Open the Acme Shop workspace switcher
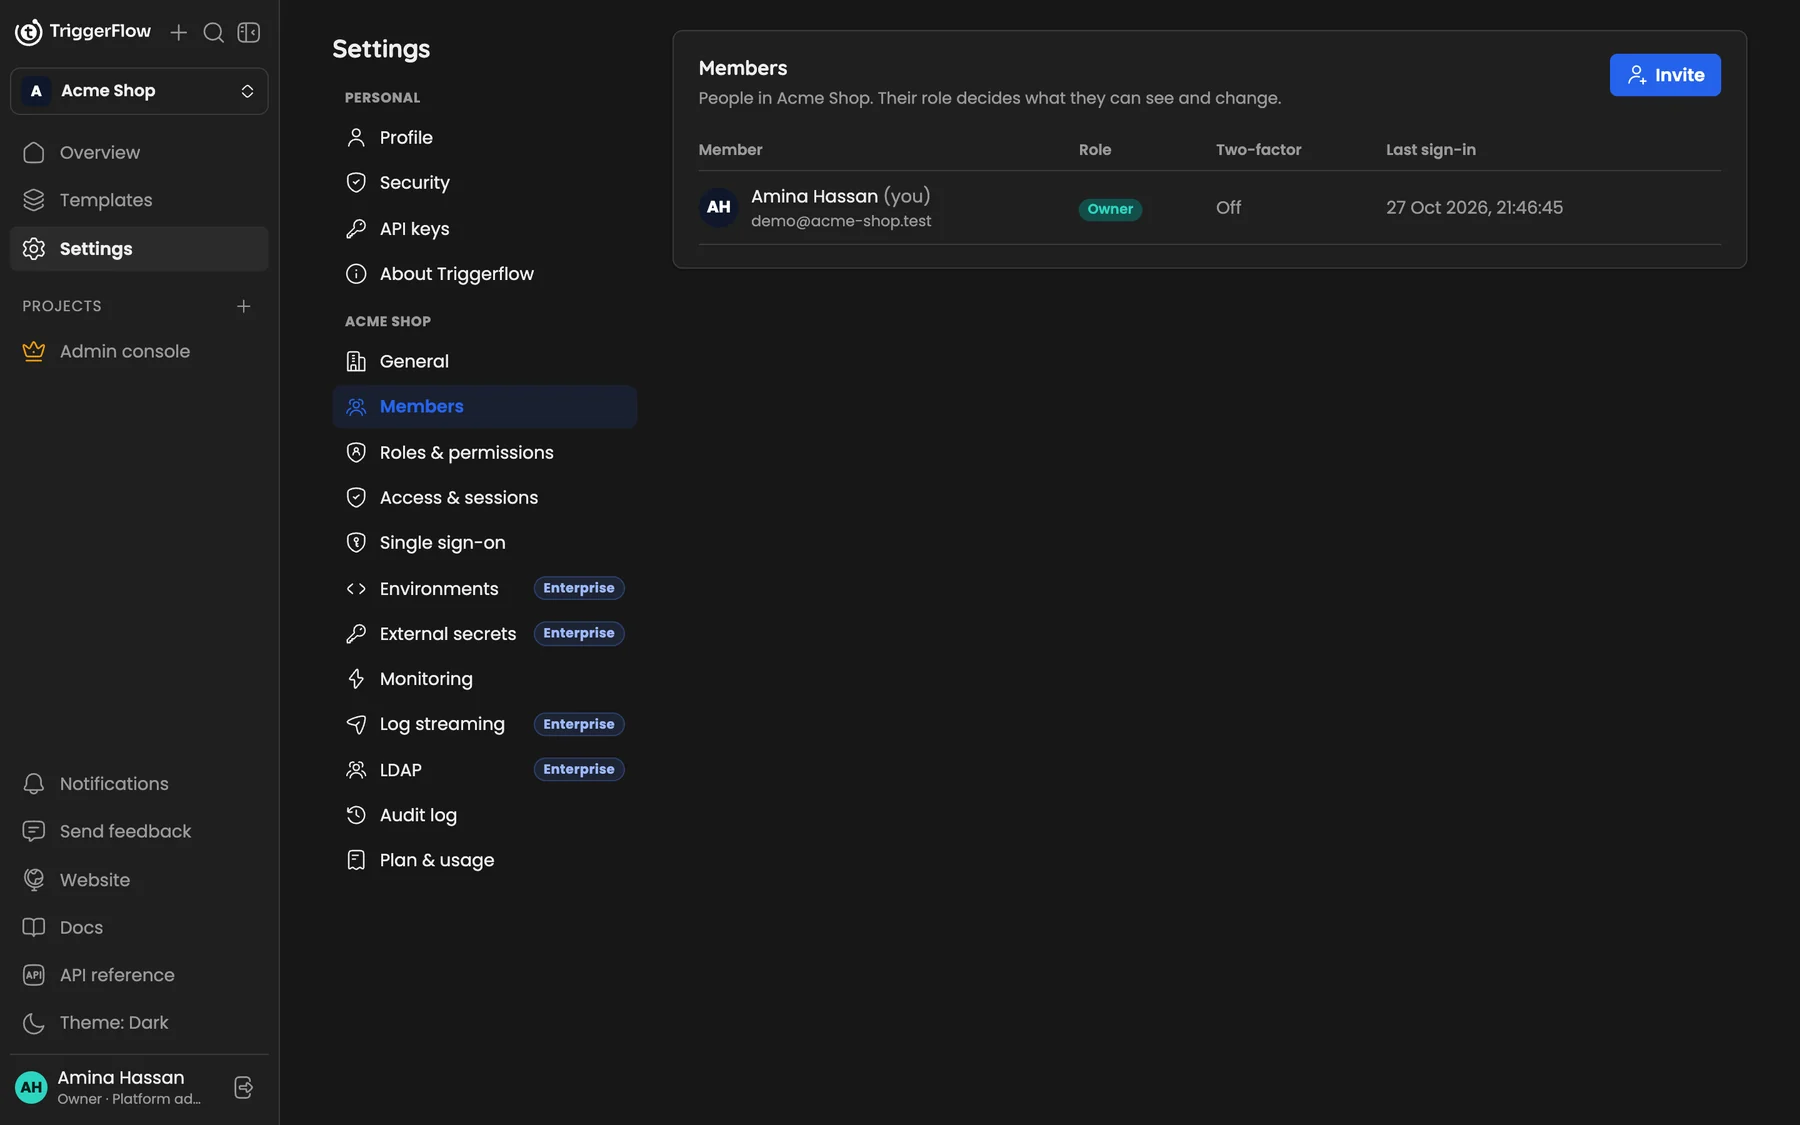Screen dimensions: 1800x1125 [139, 91]
